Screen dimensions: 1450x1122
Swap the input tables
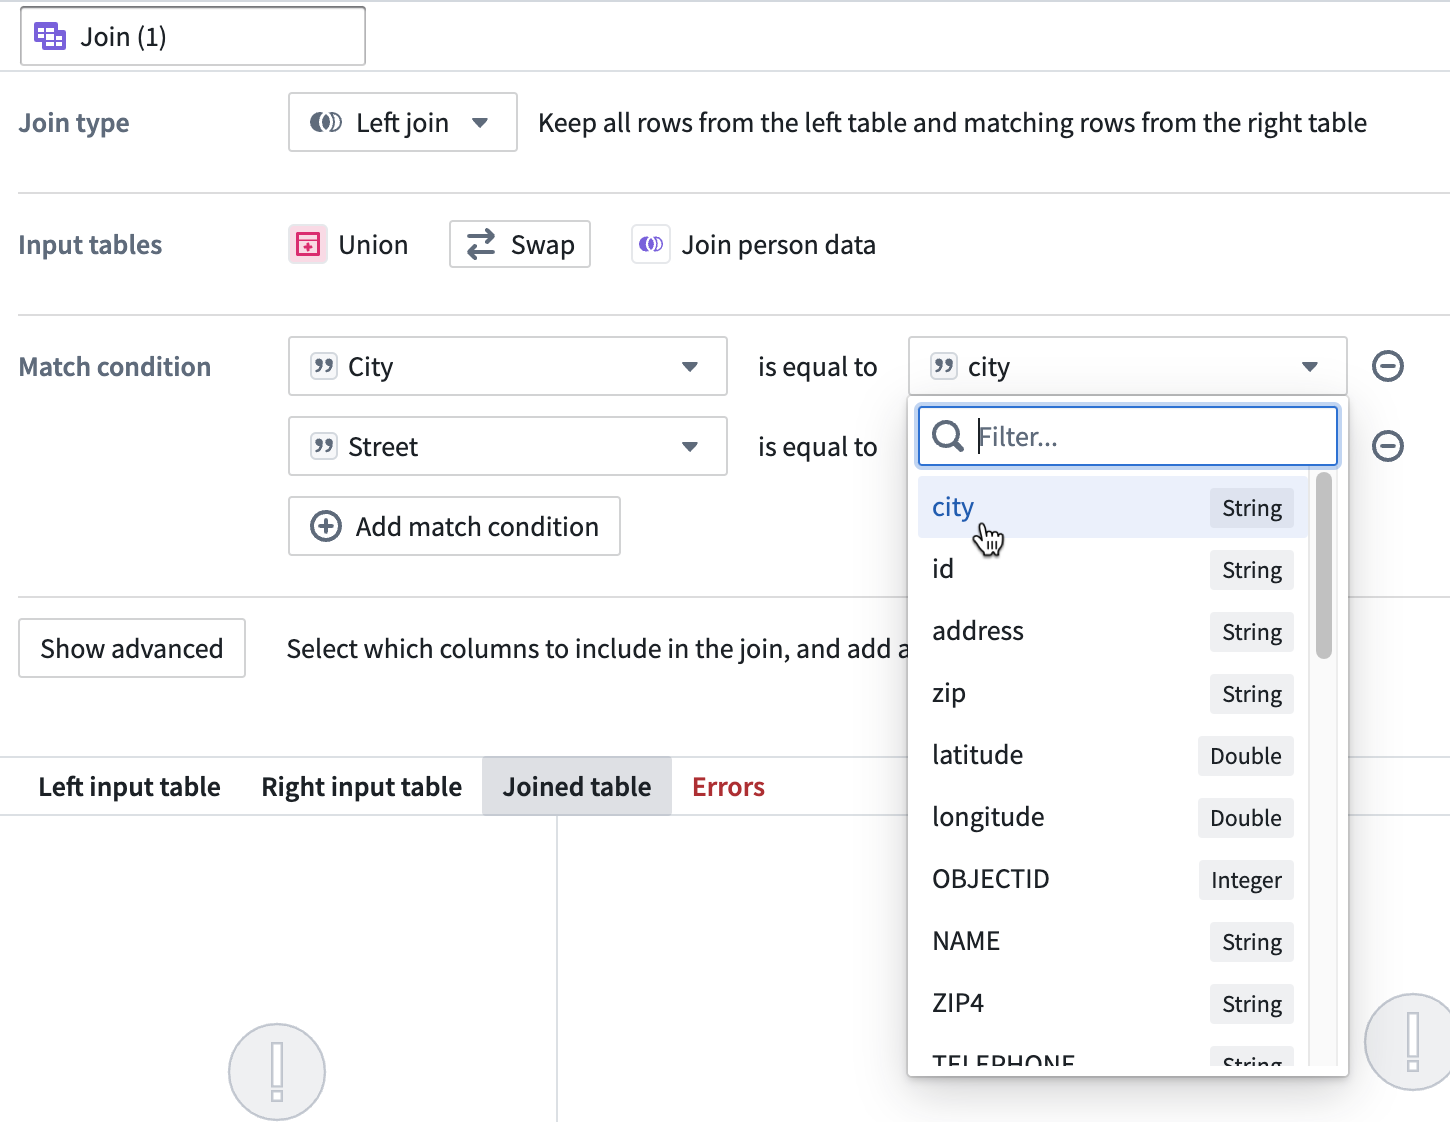point(520,244)
